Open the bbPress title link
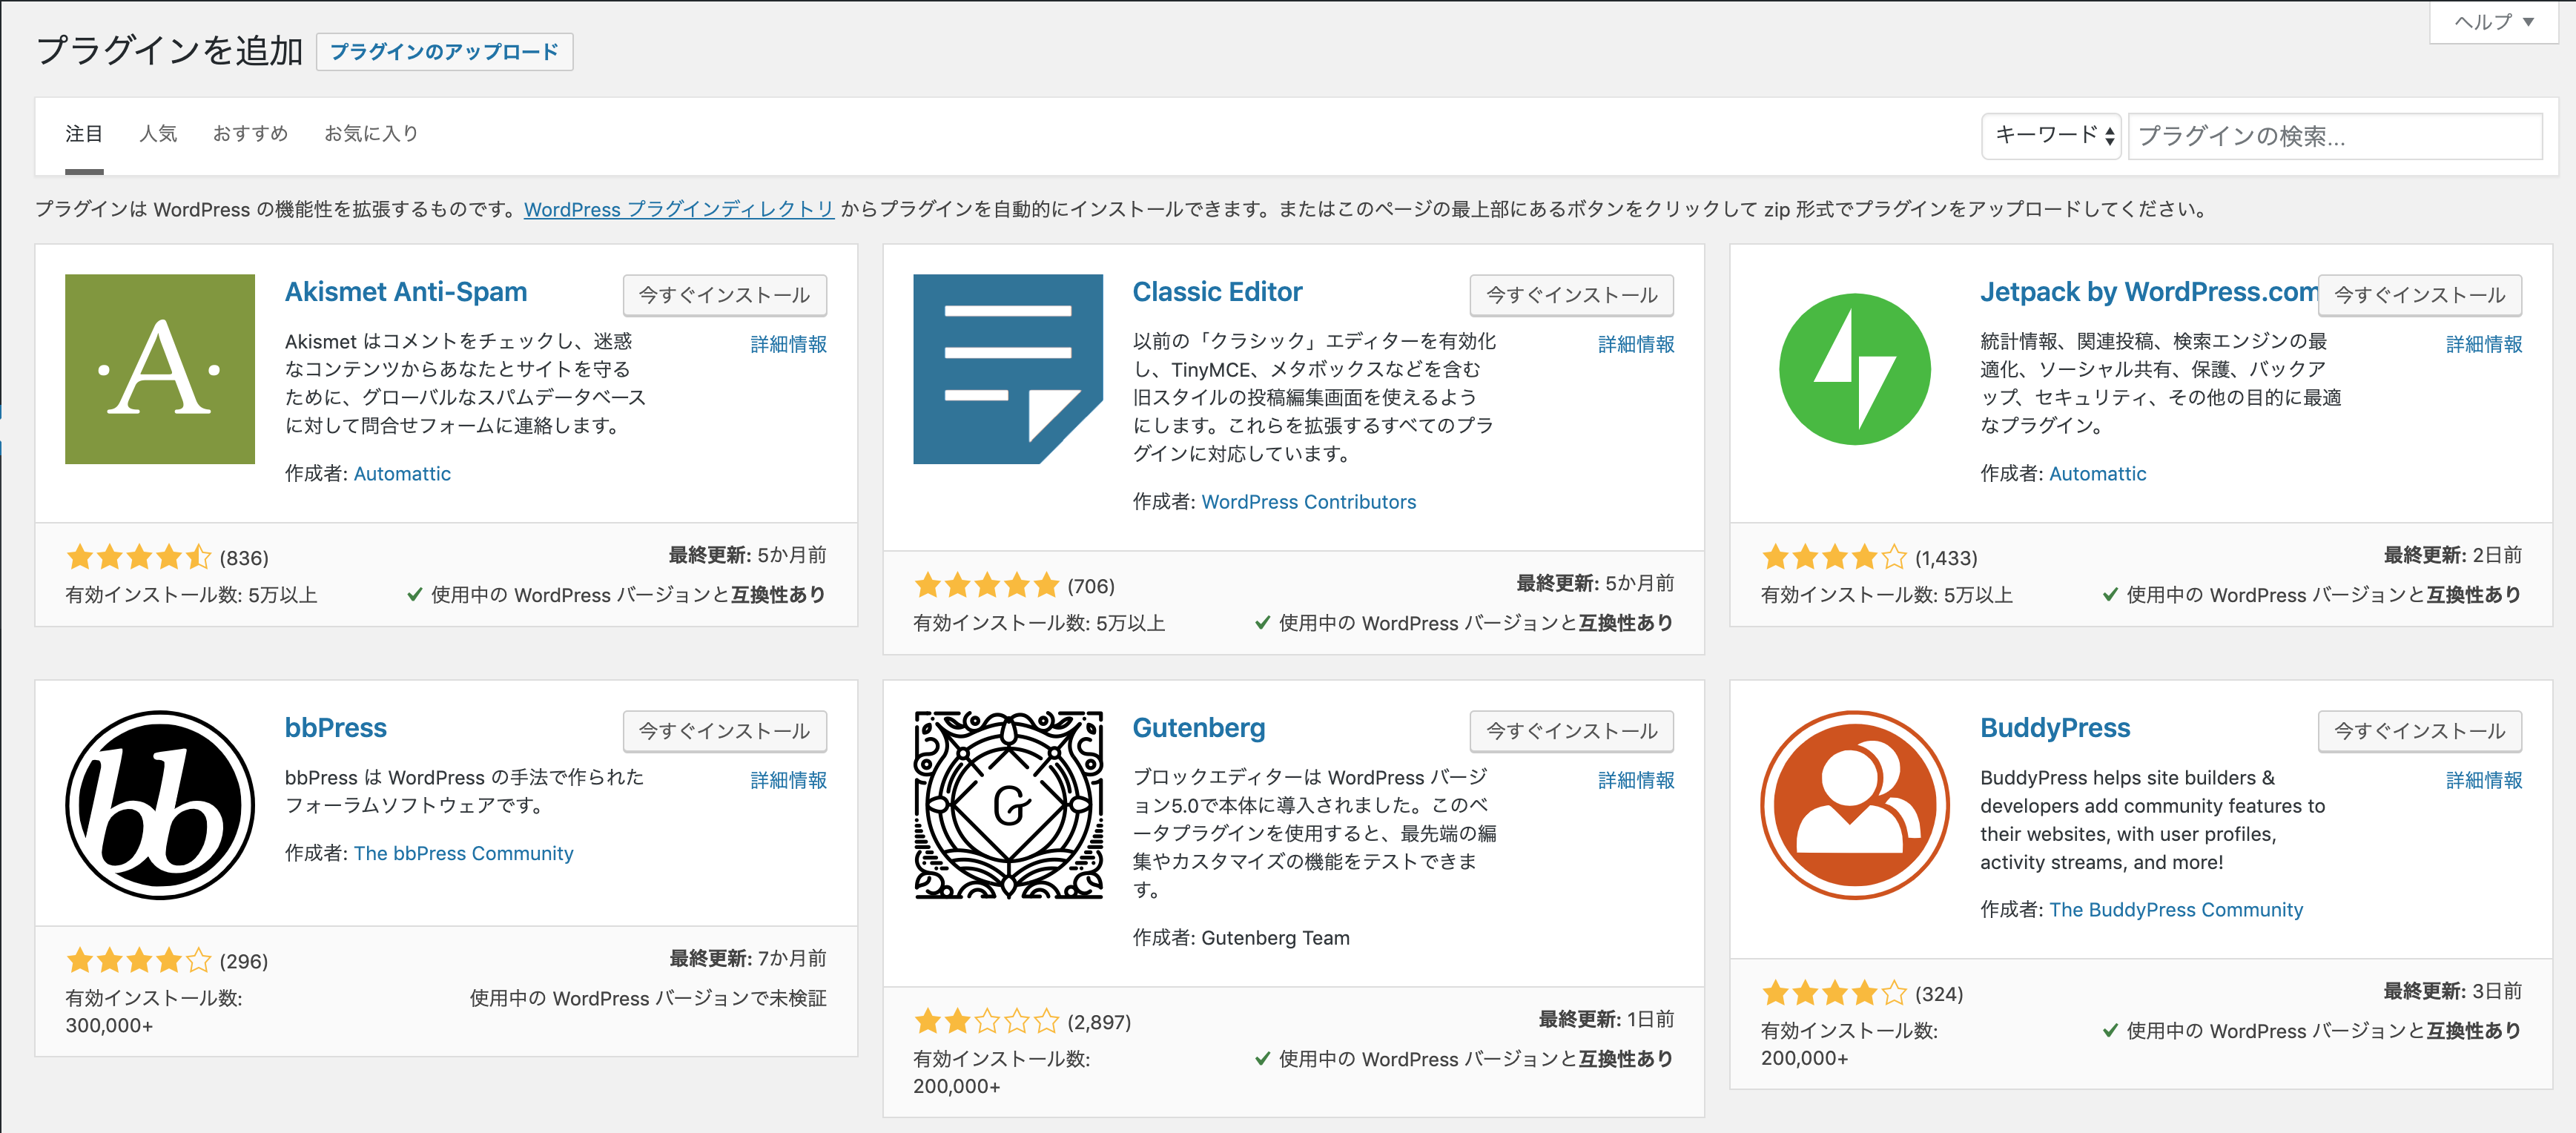Image resolution: width=2576 pixels, height=1133 pixels. tap(336, 728)
